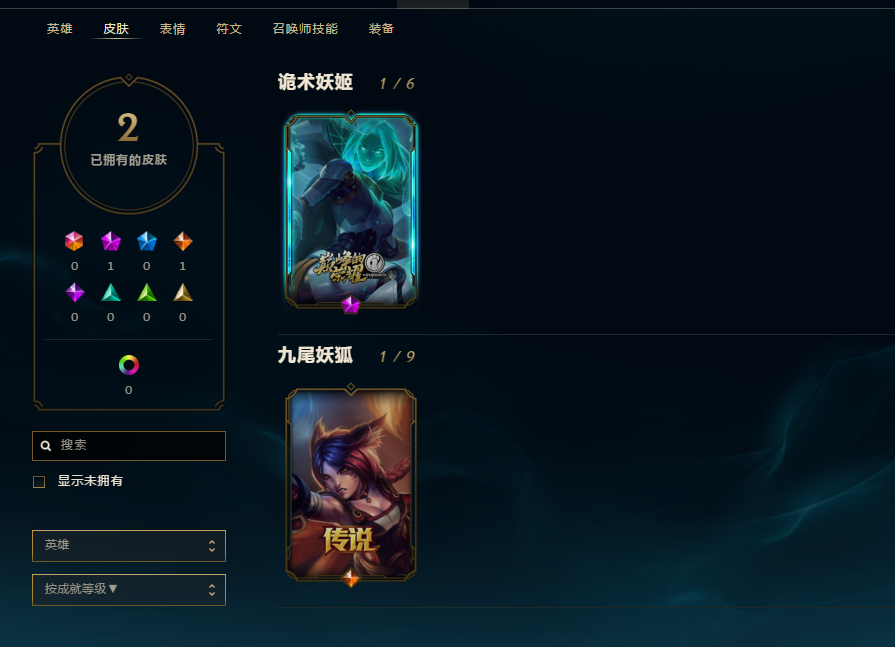Click the search magnifier icon
Viewport: 895px width, 647px height.
point(46,446)
